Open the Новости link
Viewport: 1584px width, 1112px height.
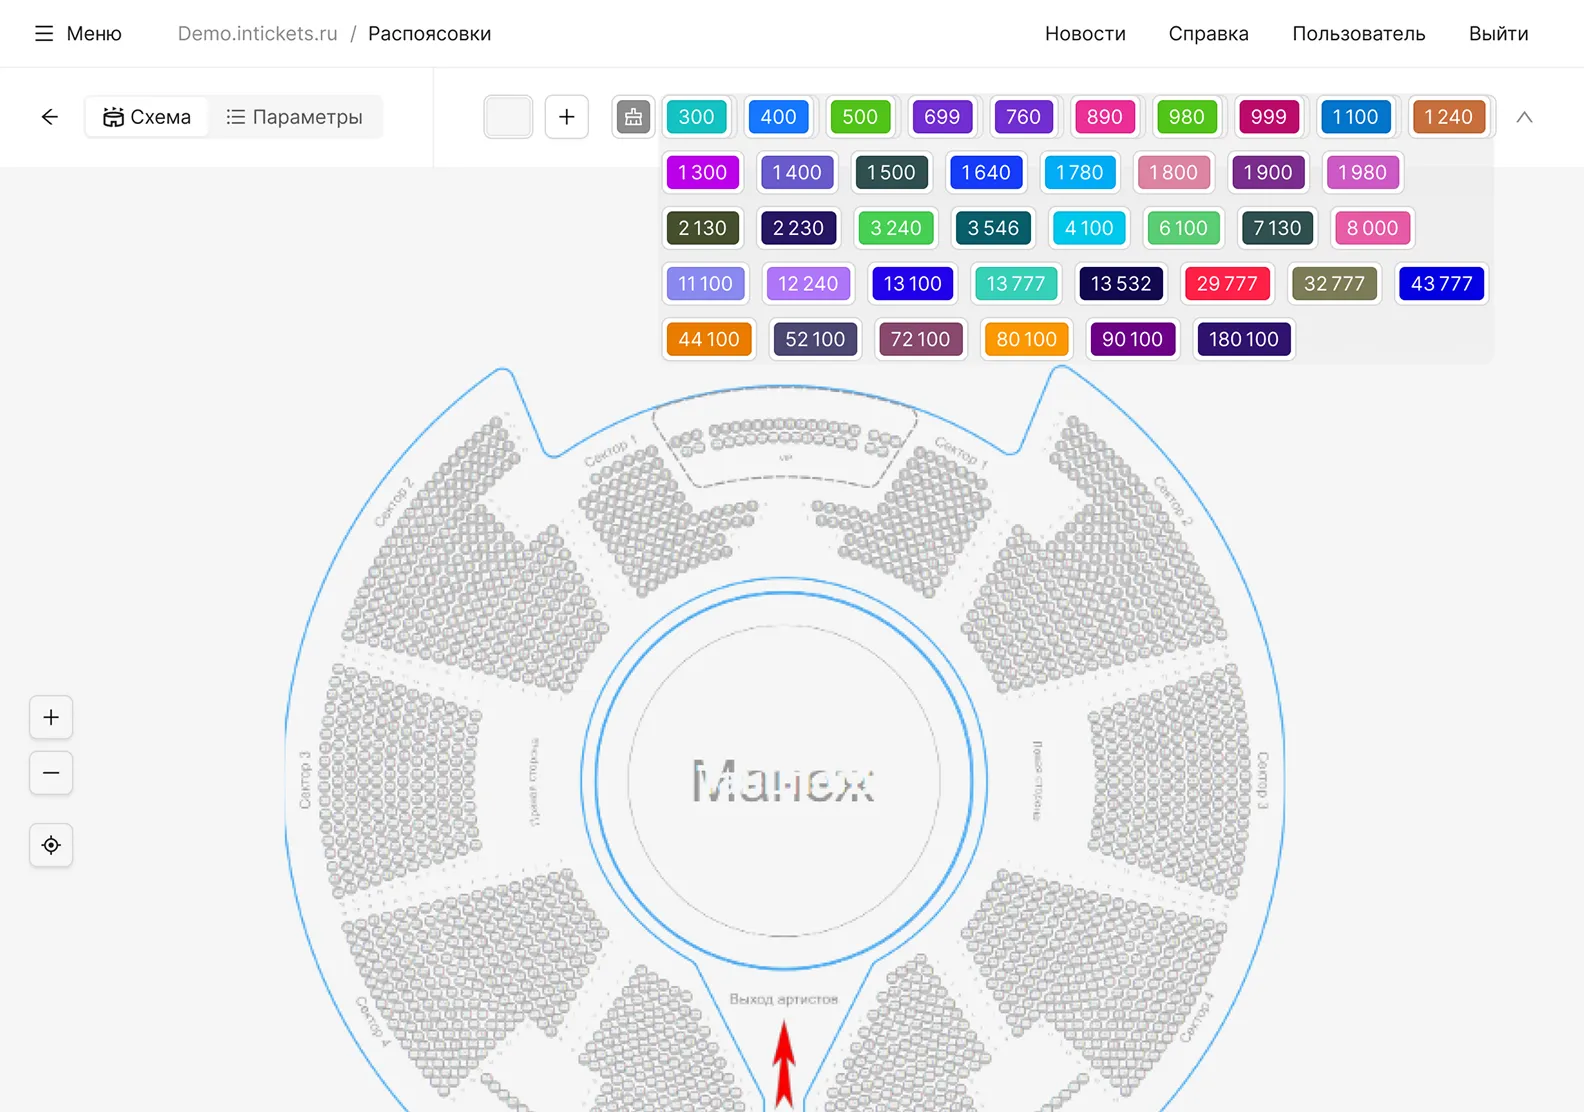[x=1085, y=34]
